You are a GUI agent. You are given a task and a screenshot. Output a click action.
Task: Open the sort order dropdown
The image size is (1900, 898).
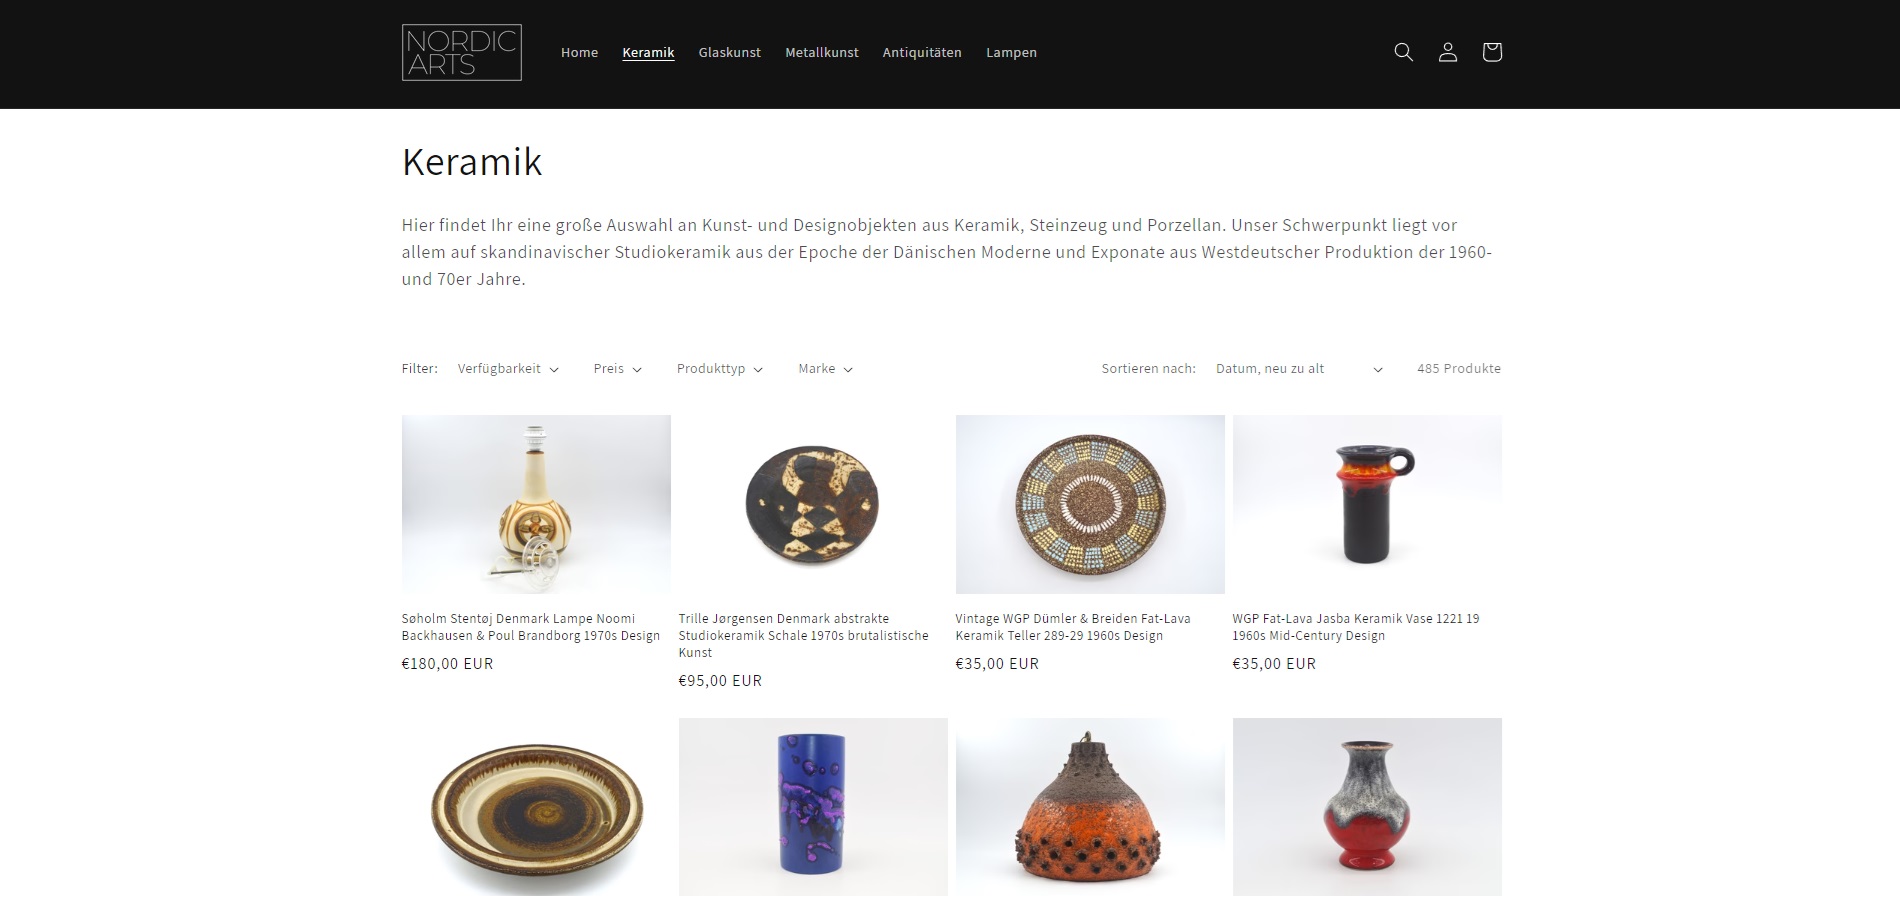click(1299, 369)
